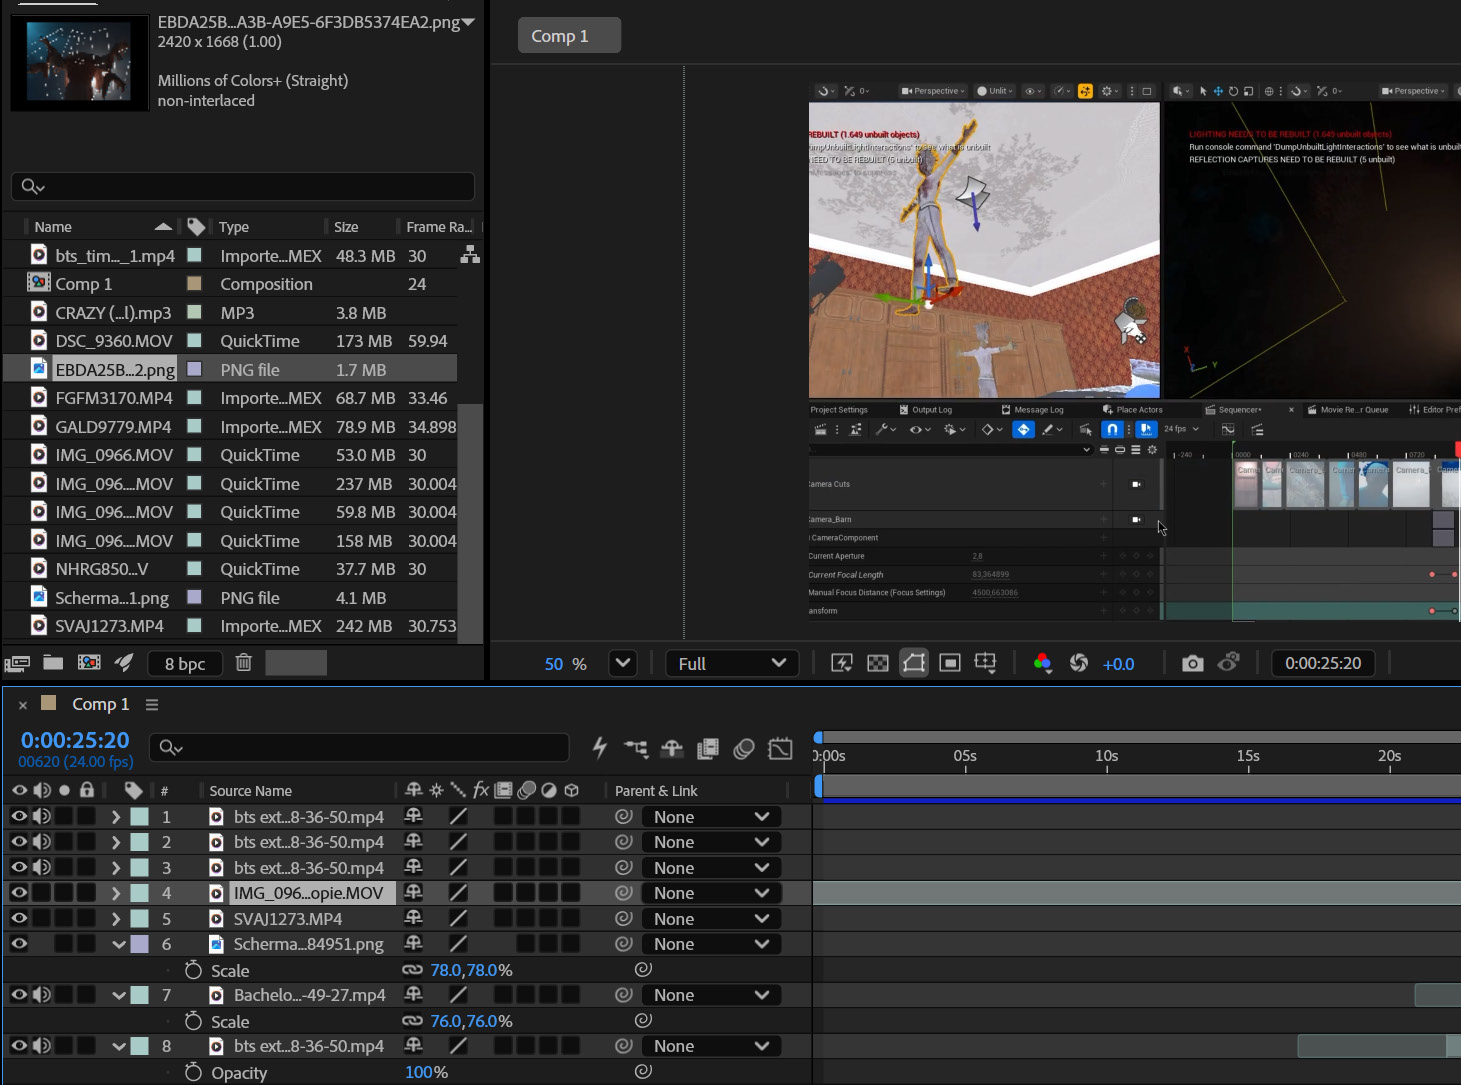Toggle the transparency grid in the viewer
This screenshot has height=1085, width=1461.
click(878, 663)
